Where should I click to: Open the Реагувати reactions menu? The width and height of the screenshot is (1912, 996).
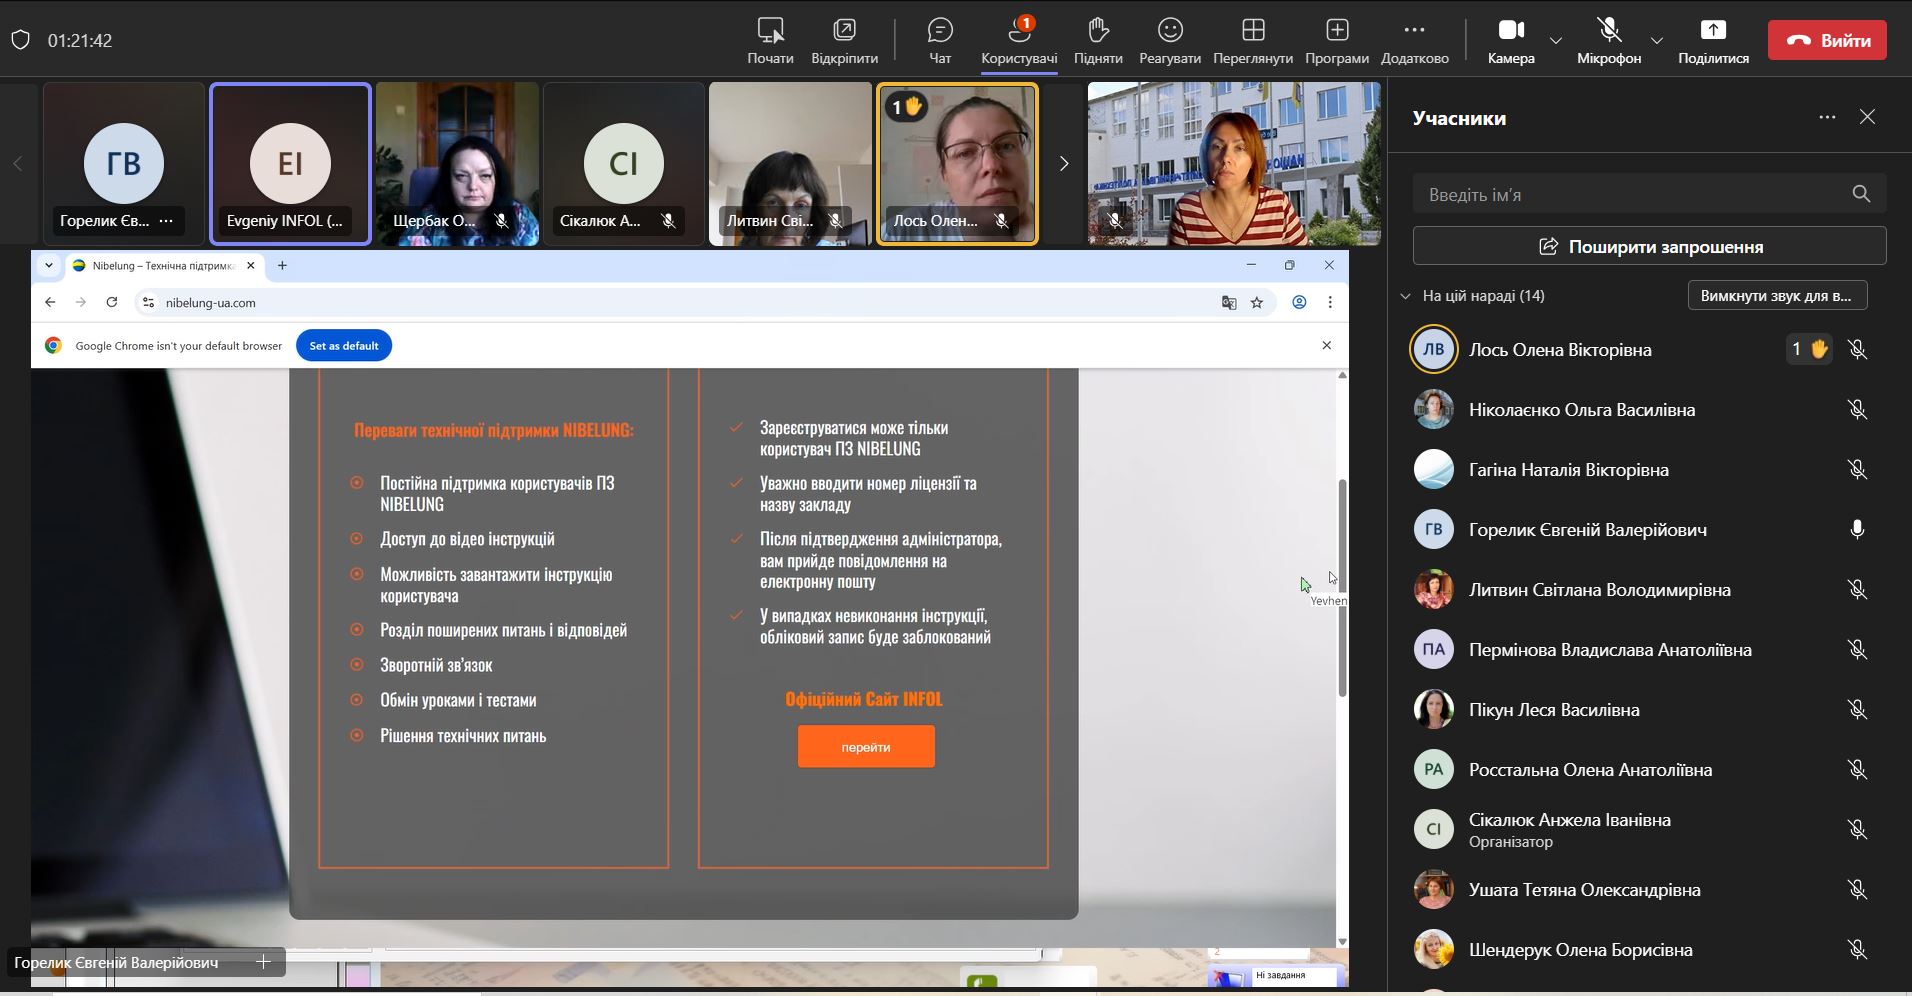pos(1169,40)
